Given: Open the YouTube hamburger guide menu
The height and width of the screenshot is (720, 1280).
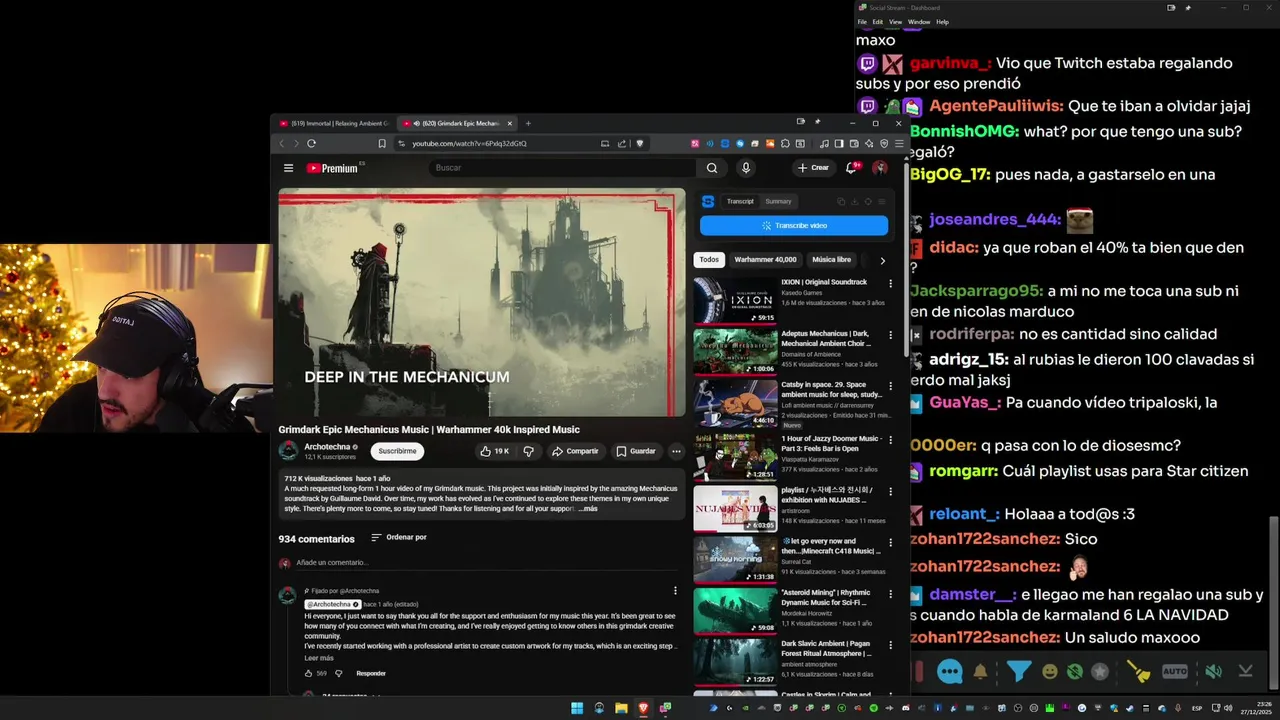Looking at the screenshot, I should pos(288,168).
